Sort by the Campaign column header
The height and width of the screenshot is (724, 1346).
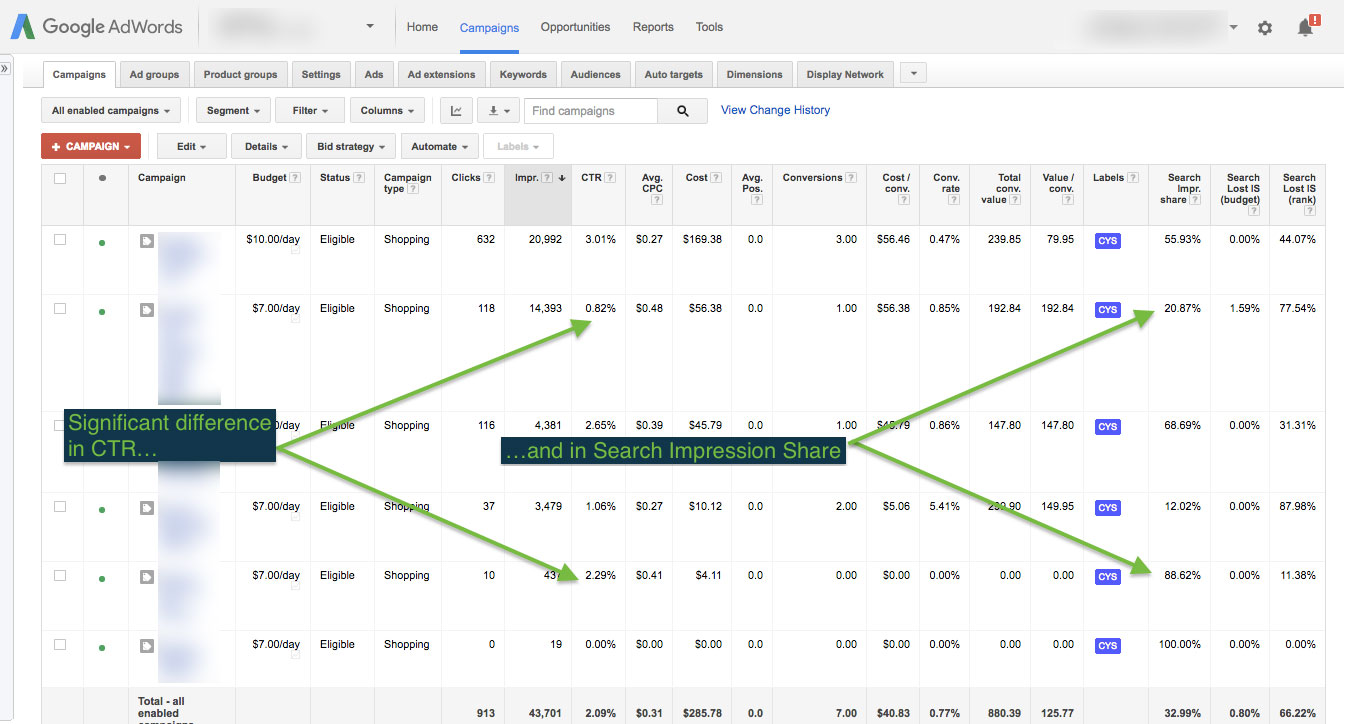click(x=162, y=178)
